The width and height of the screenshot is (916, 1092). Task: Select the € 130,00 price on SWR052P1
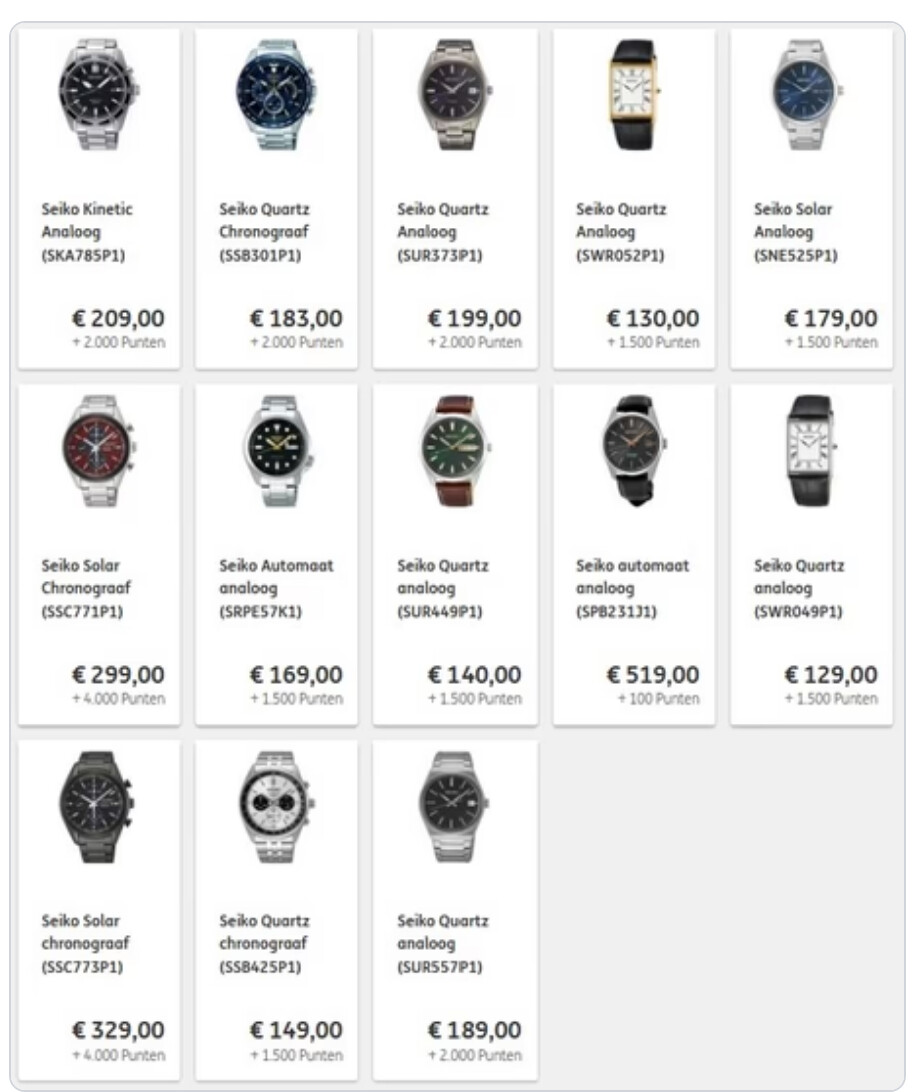[x=653, y=318]
